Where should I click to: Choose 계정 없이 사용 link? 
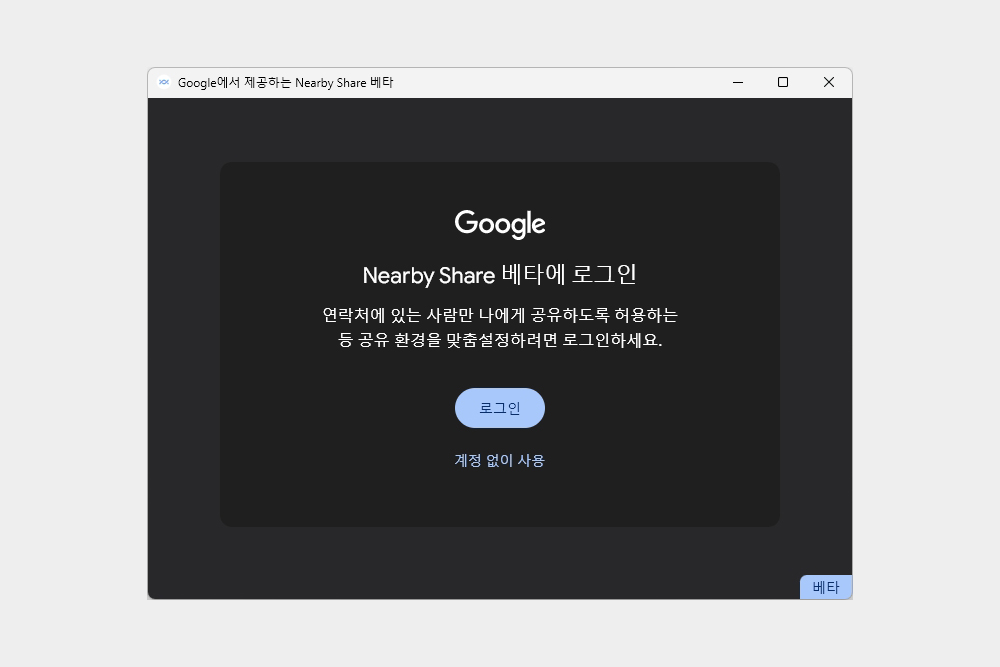(499, 460)
